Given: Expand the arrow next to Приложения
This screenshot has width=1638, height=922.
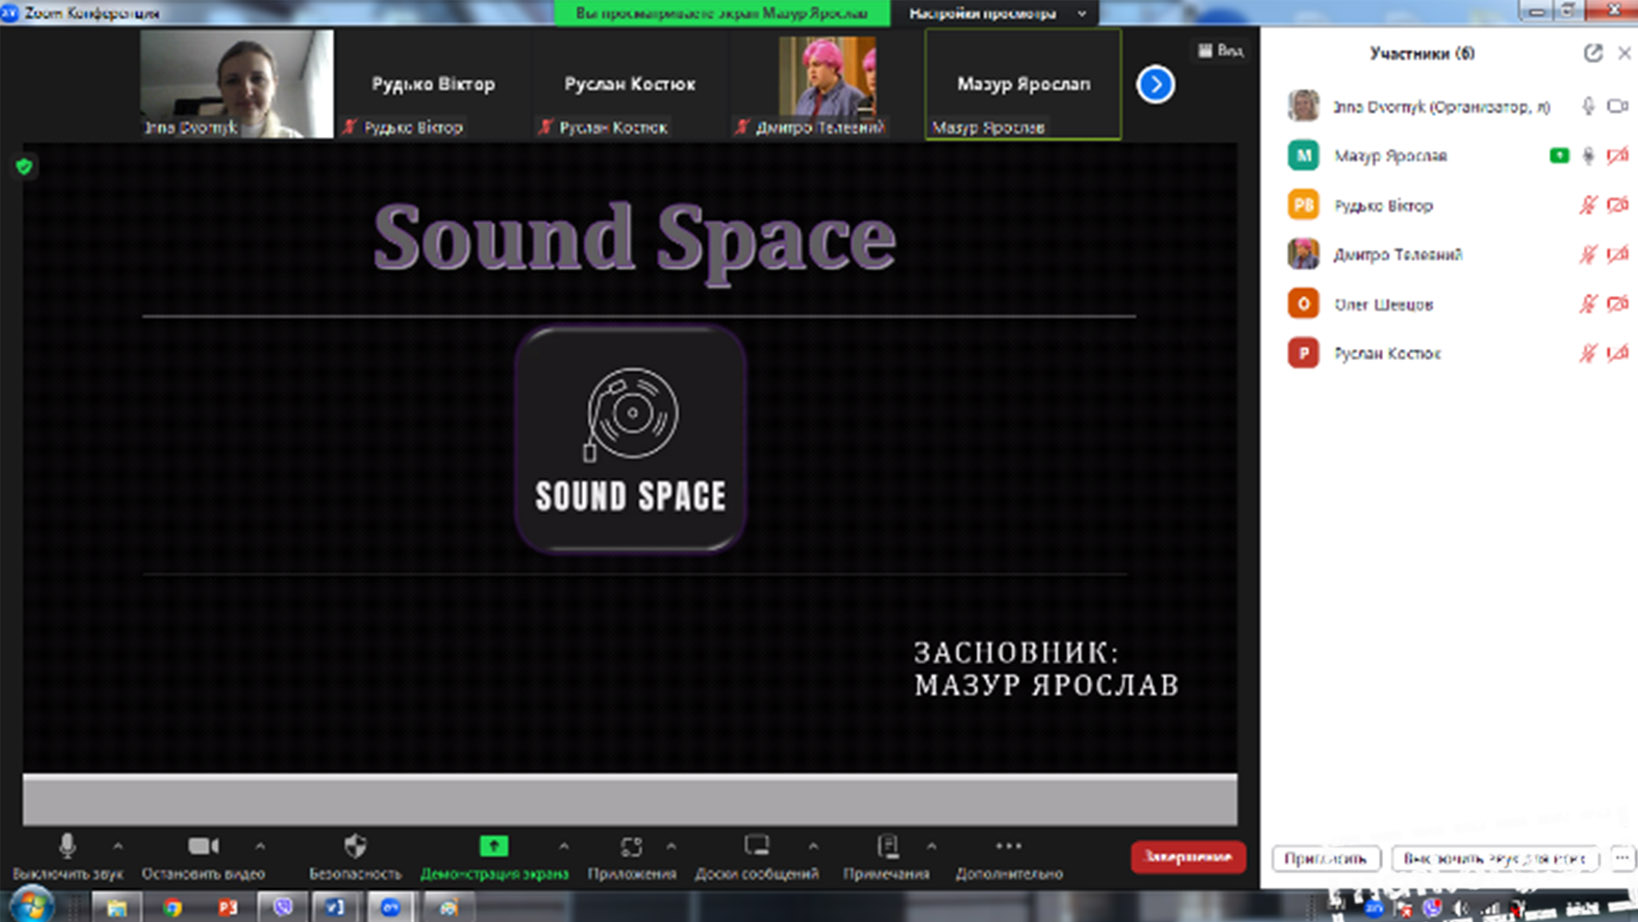Looking at the screenshot, I should [671, 846].
